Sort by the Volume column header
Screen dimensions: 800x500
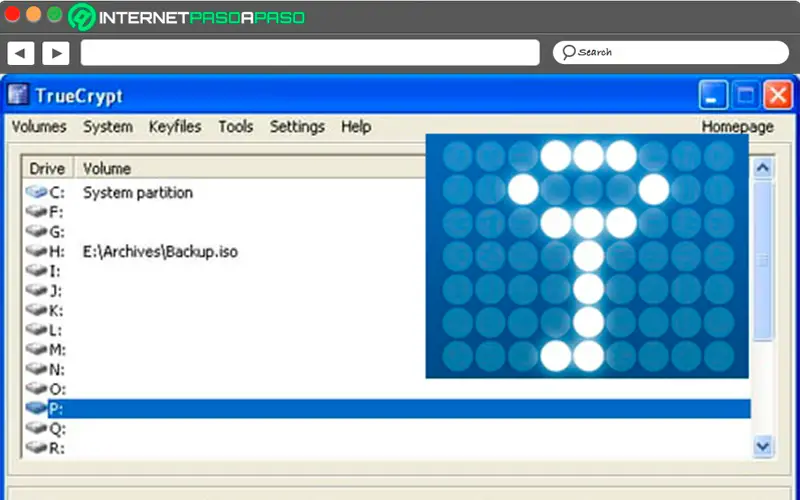tap(107, 168)
